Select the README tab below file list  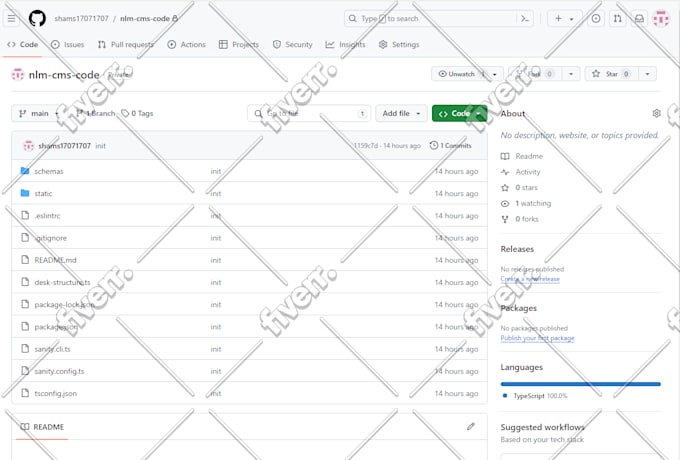42,427
